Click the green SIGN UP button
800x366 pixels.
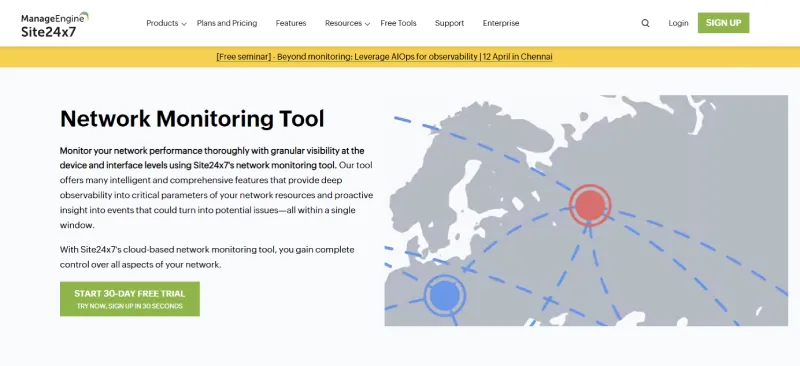(723, 23)
